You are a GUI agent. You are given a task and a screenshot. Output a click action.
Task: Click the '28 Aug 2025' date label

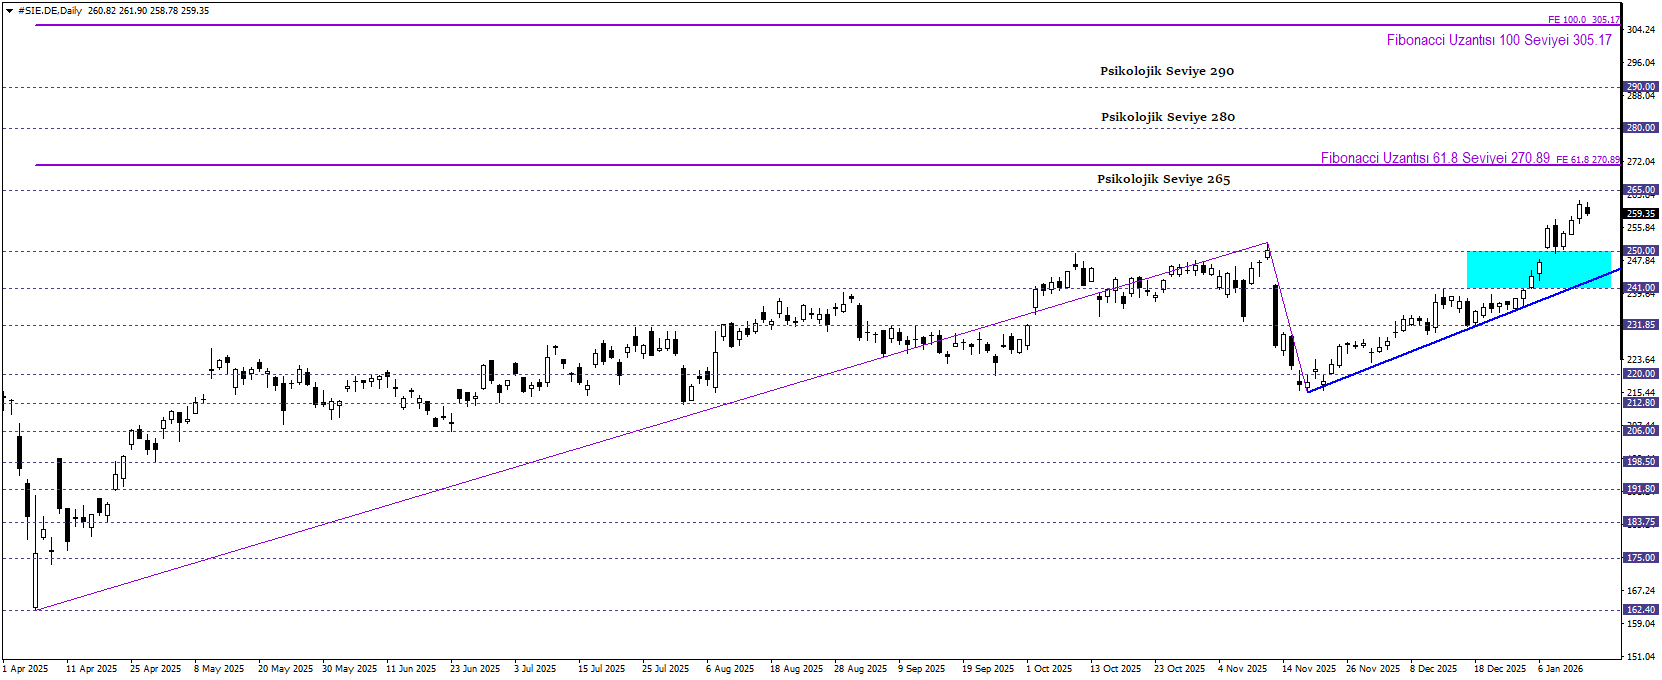(x=860, y=669)
